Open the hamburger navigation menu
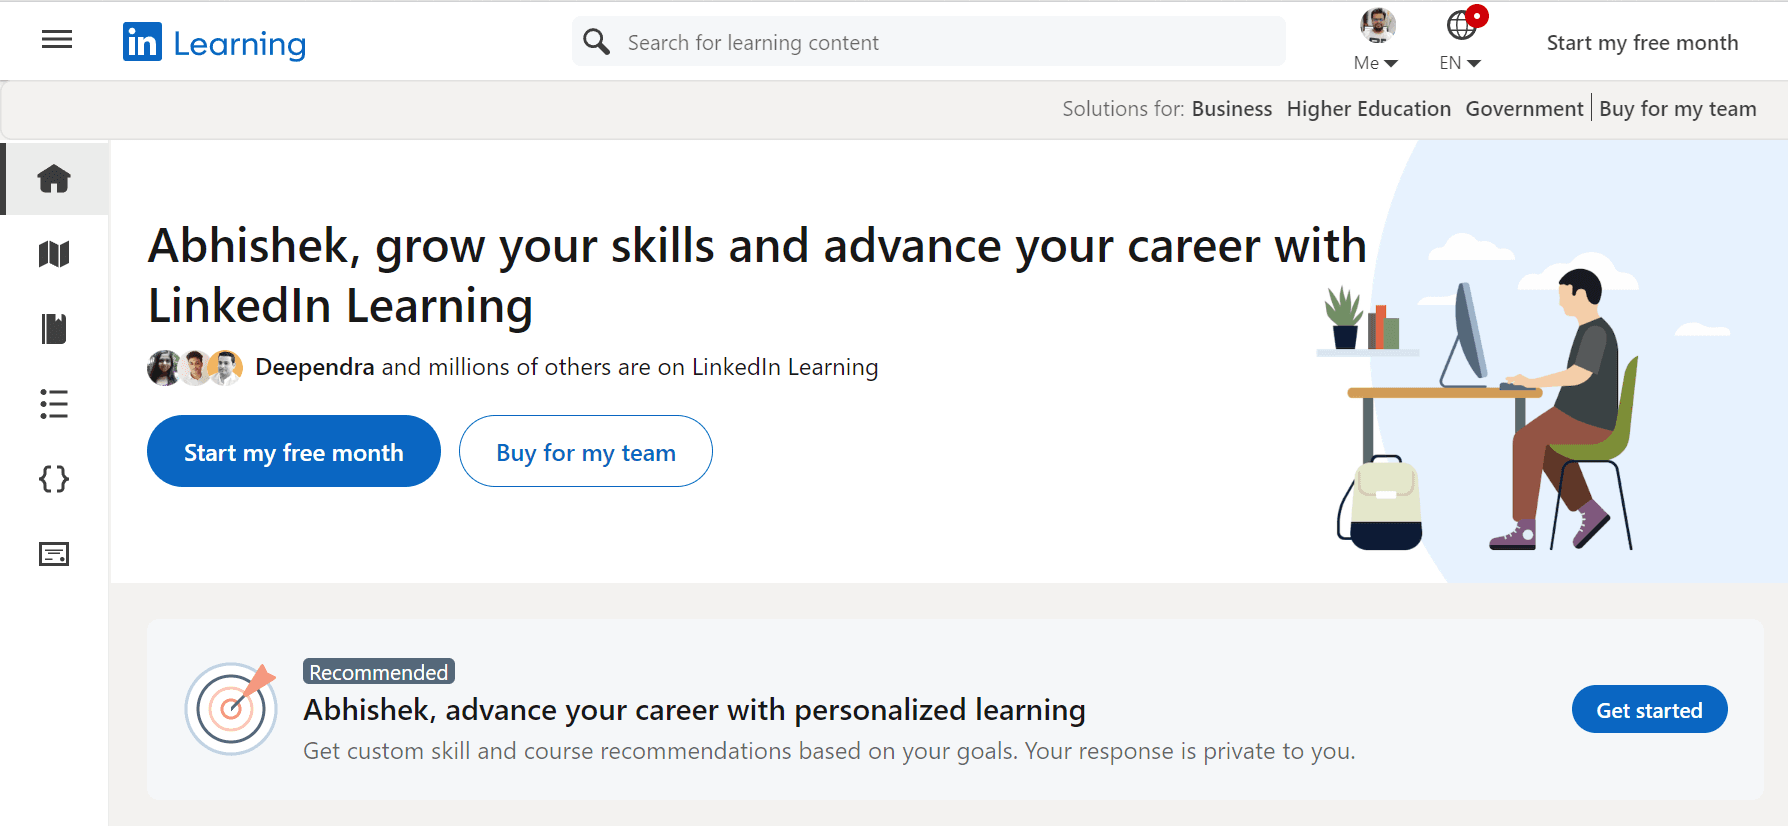Viewport: 1788px width, 826px height. coord(57,40)
